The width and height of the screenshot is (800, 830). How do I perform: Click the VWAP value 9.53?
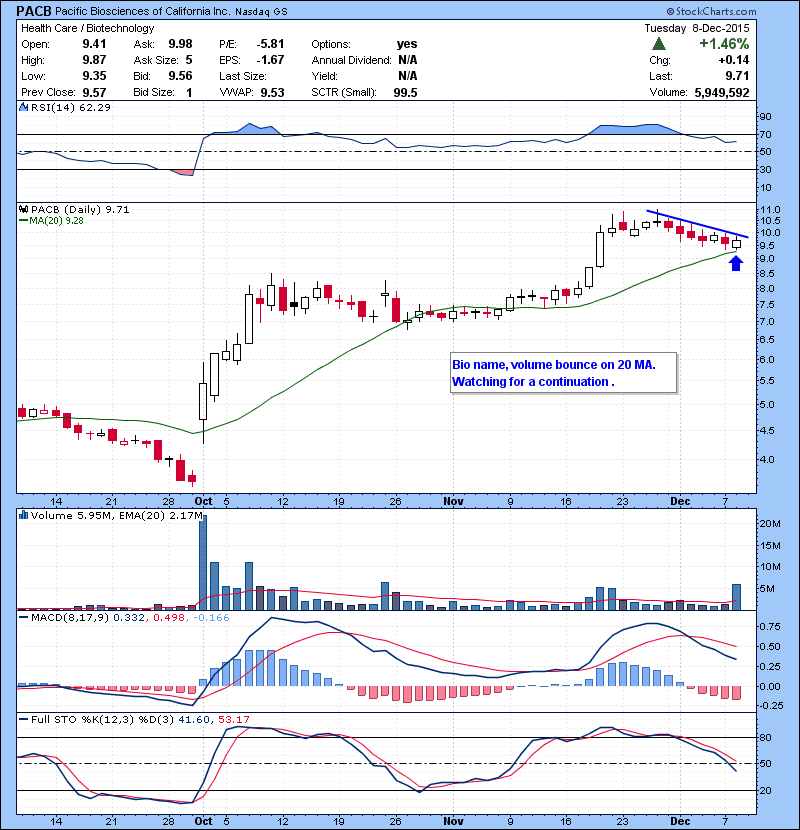point(272,93)
